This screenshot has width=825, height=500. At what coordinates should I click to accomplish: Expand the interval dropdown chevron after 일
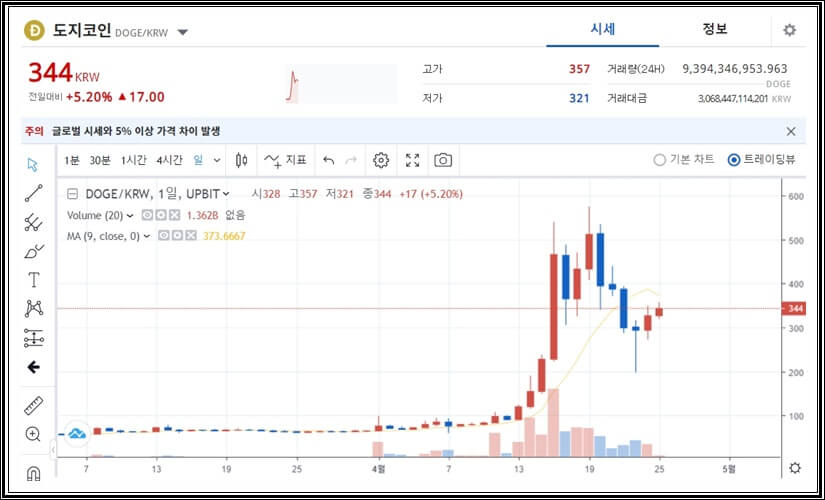coord(217,161)
